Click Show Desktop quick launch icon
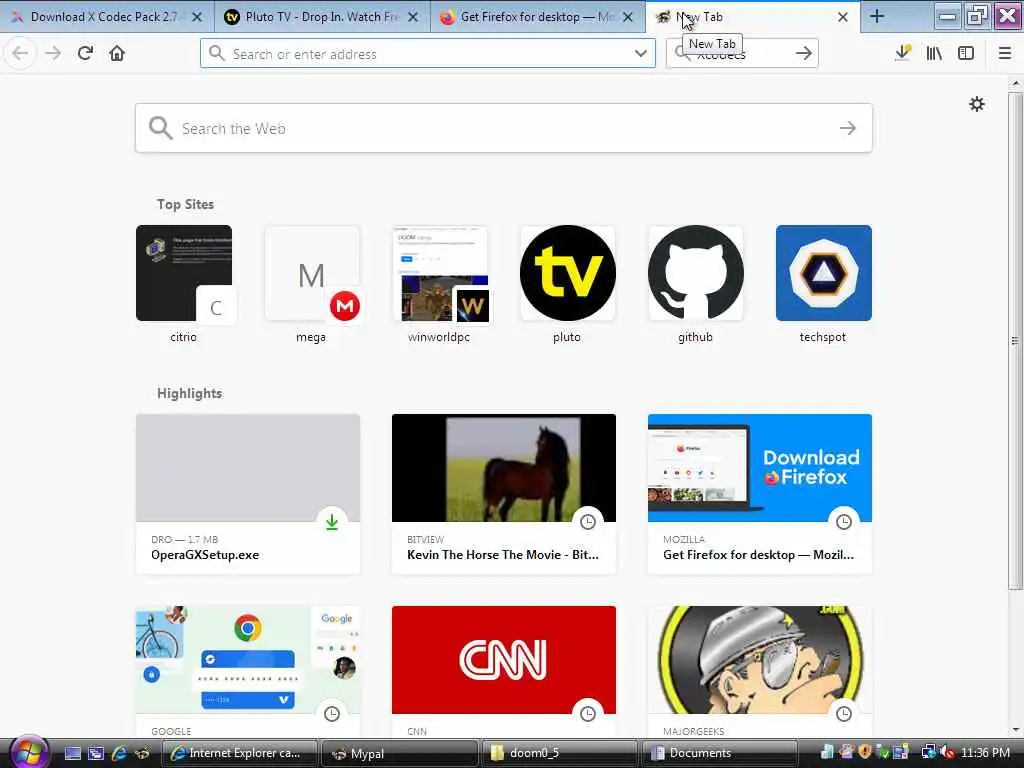1024x768 pixels. tap(72, 753)
